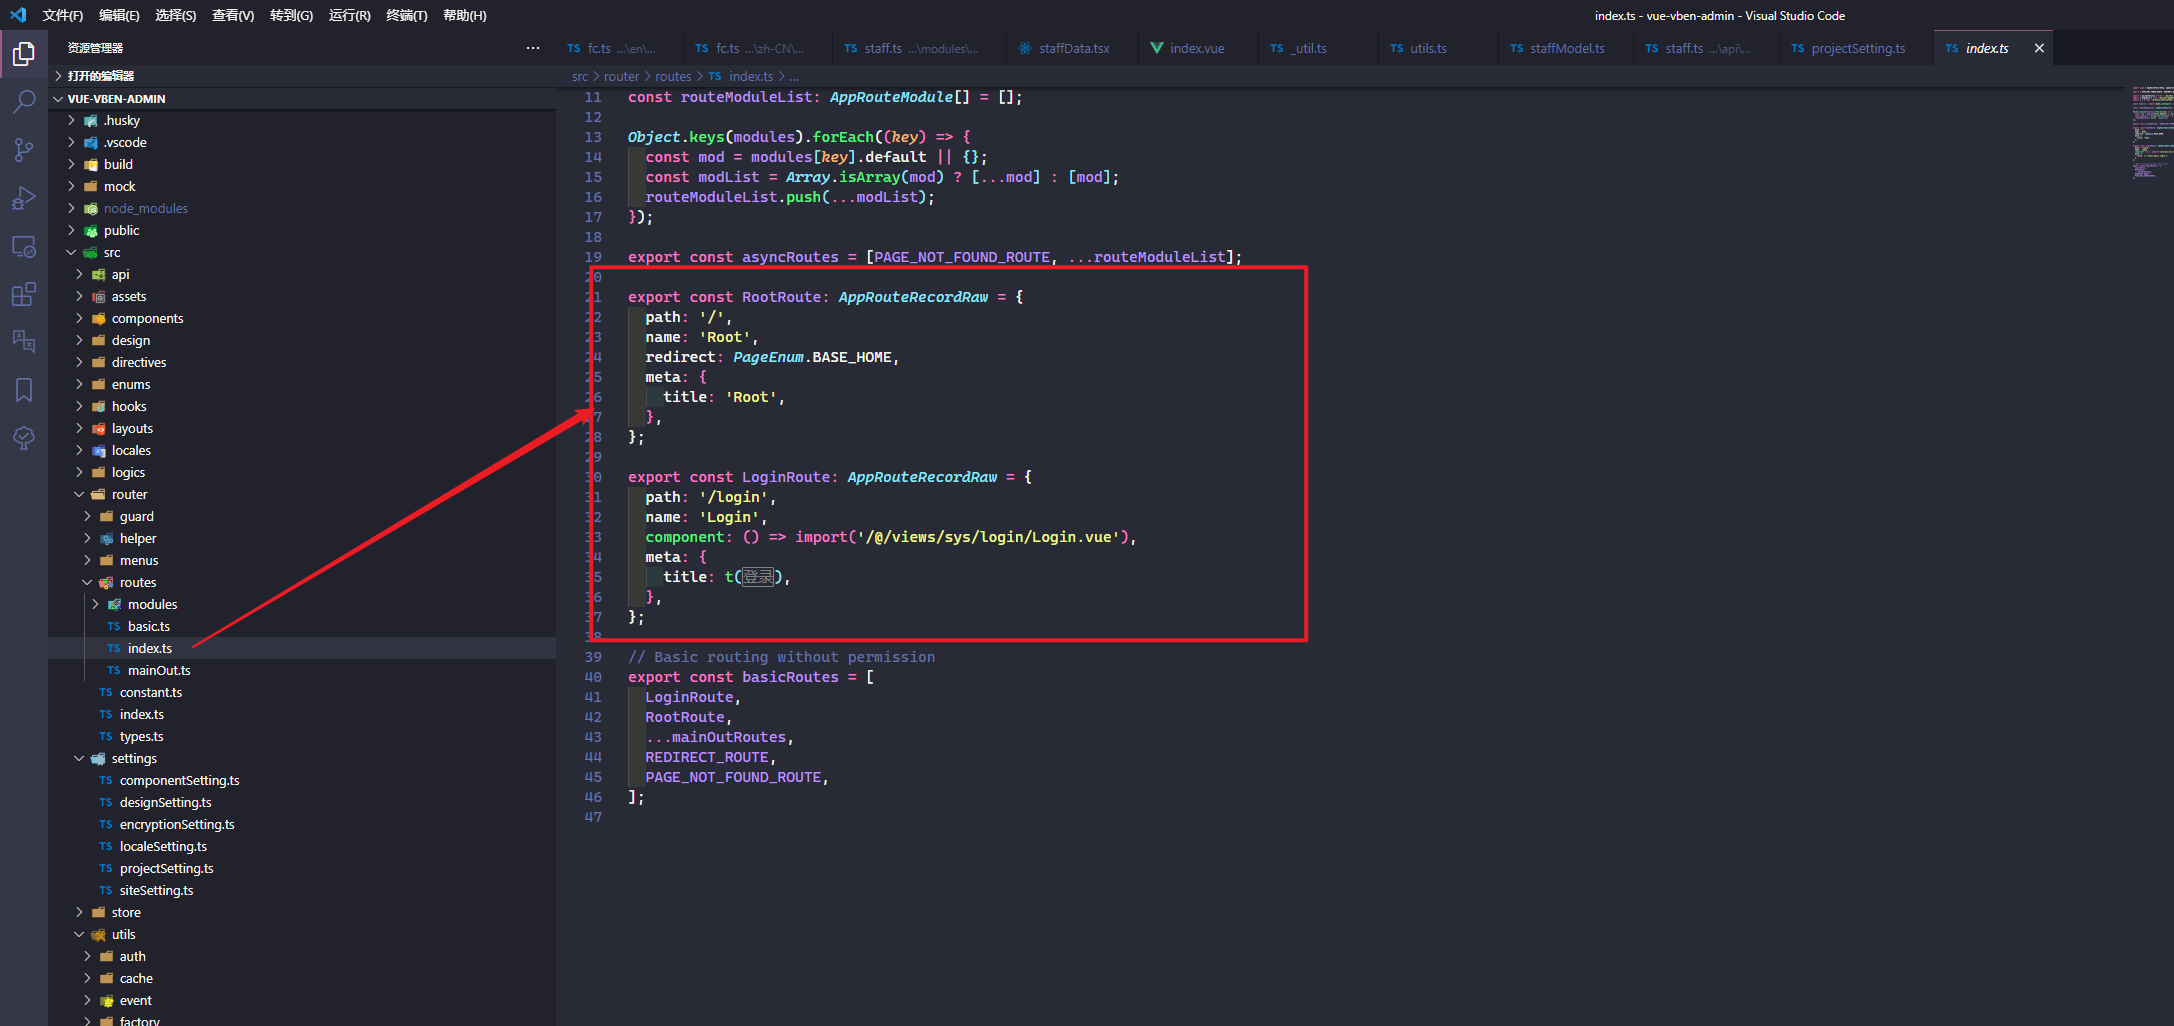Switch to the staffData.tsx tab
The image size is (2174, 1026).
[x=1073, y=48]
